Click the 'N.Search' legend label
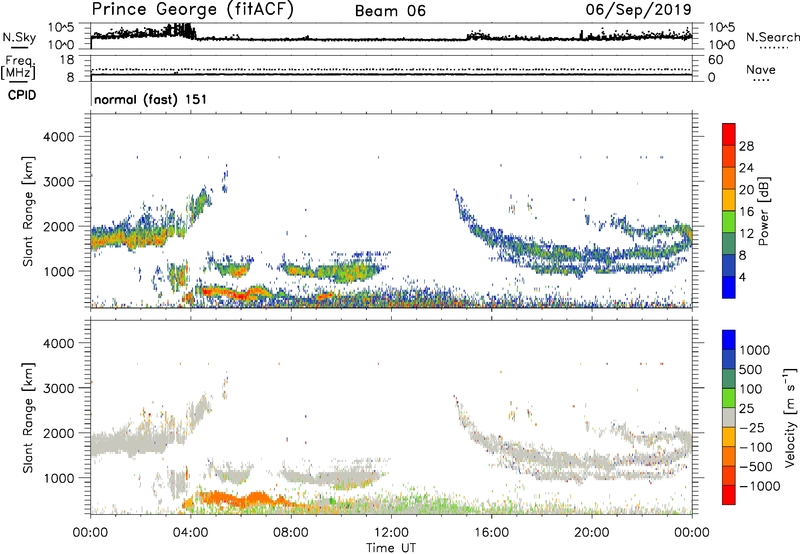 773,37
